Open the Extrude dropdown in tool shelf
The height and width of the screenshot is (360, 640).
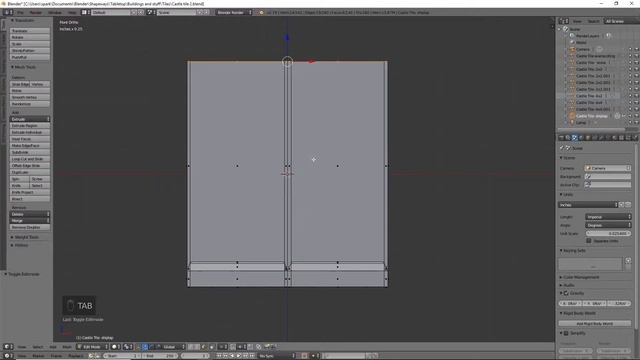coord(30,119)
